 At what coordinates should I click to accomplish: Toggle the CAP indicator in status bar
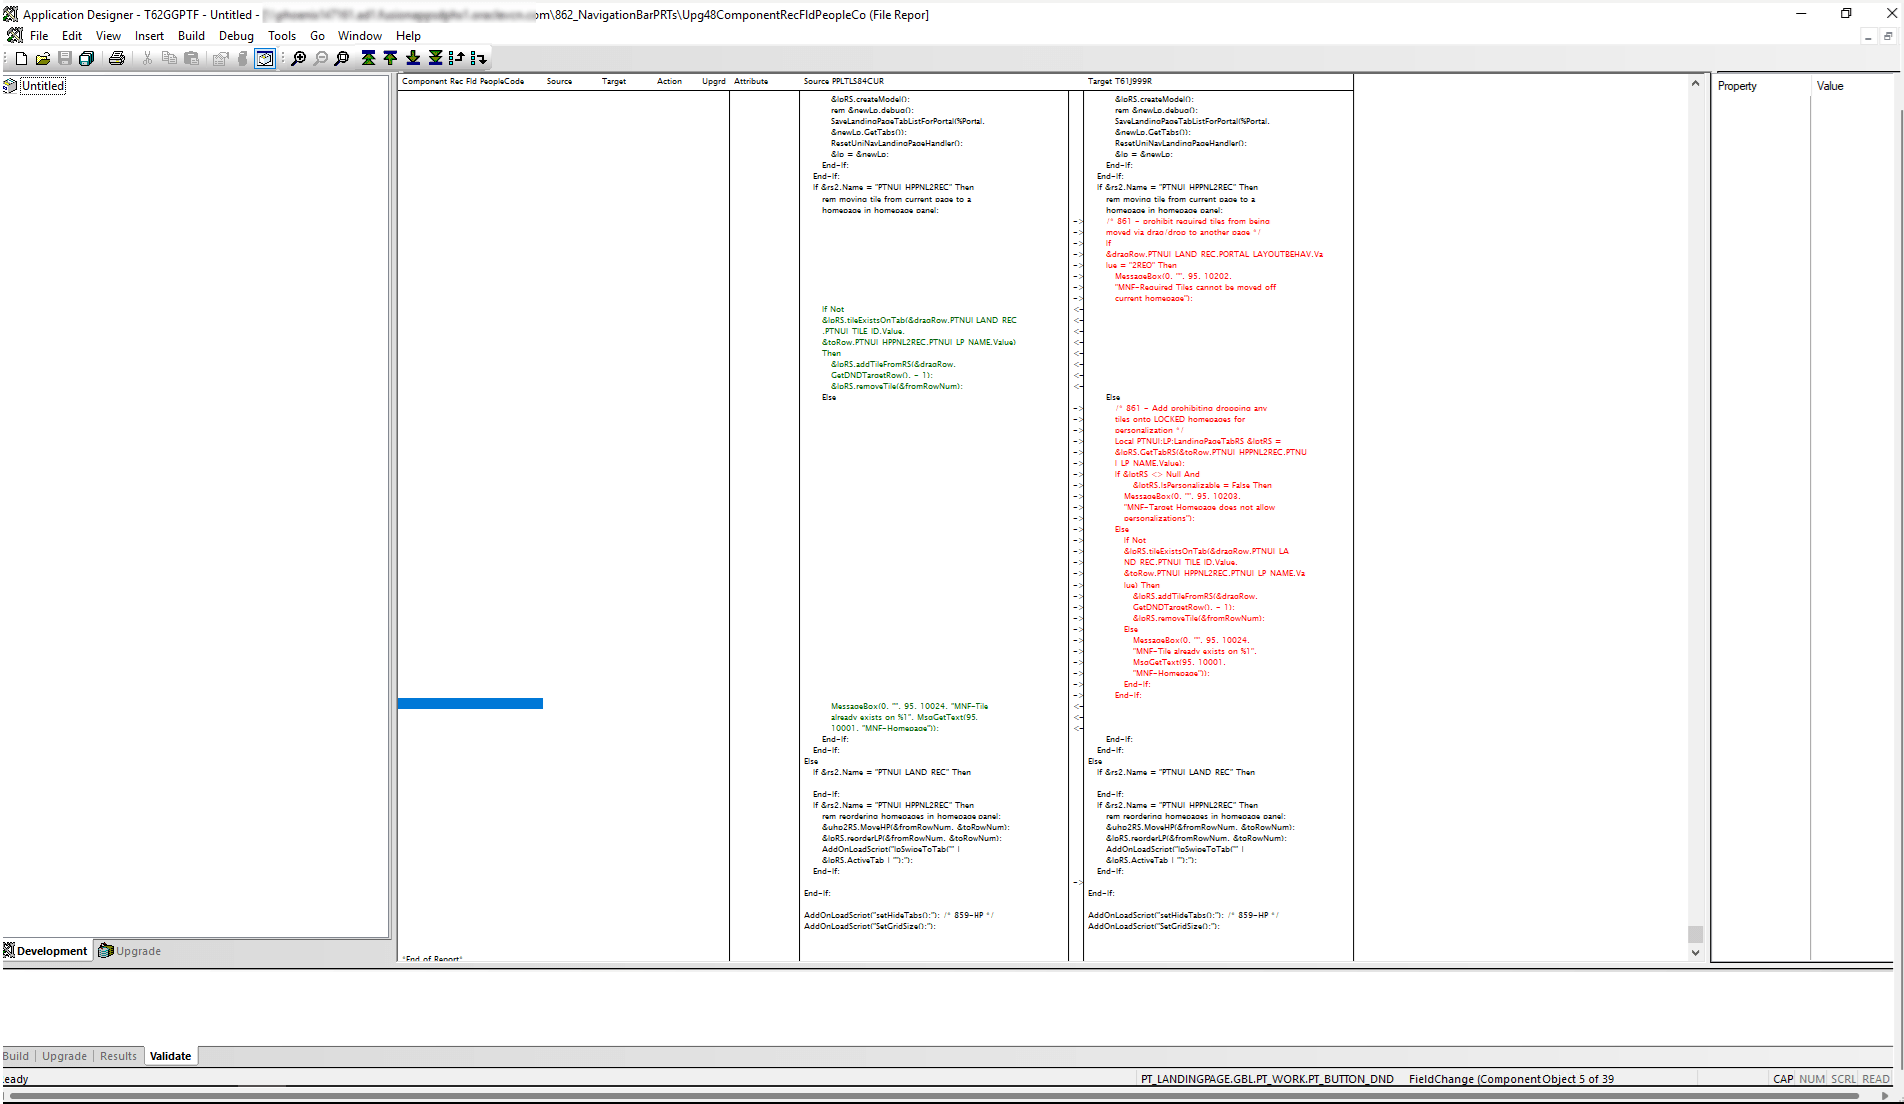point(1783,1078)
